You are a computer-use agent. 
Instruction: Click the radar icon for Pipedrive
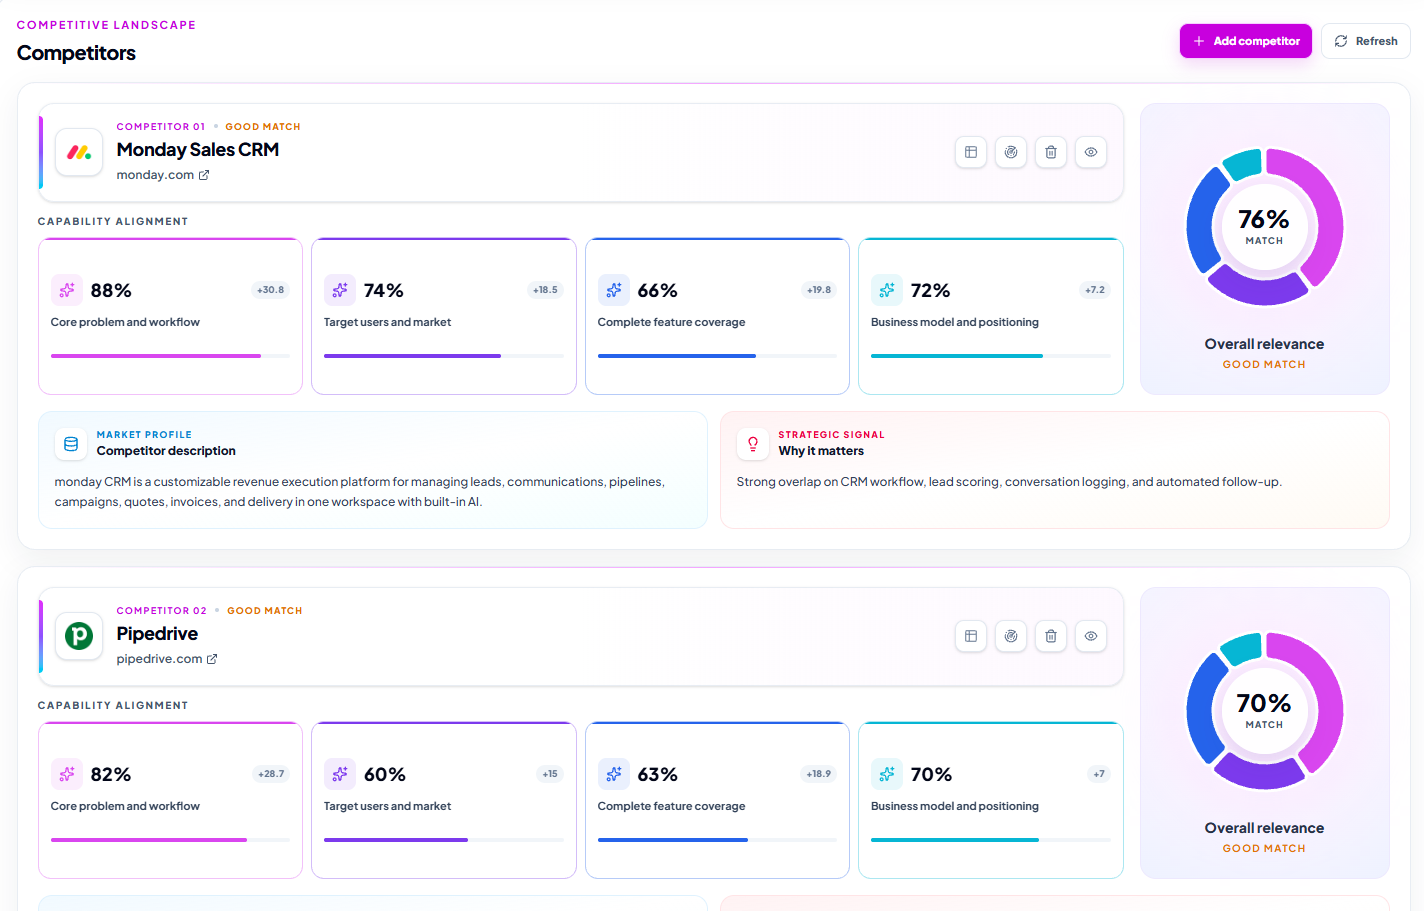click(1011, 636)
